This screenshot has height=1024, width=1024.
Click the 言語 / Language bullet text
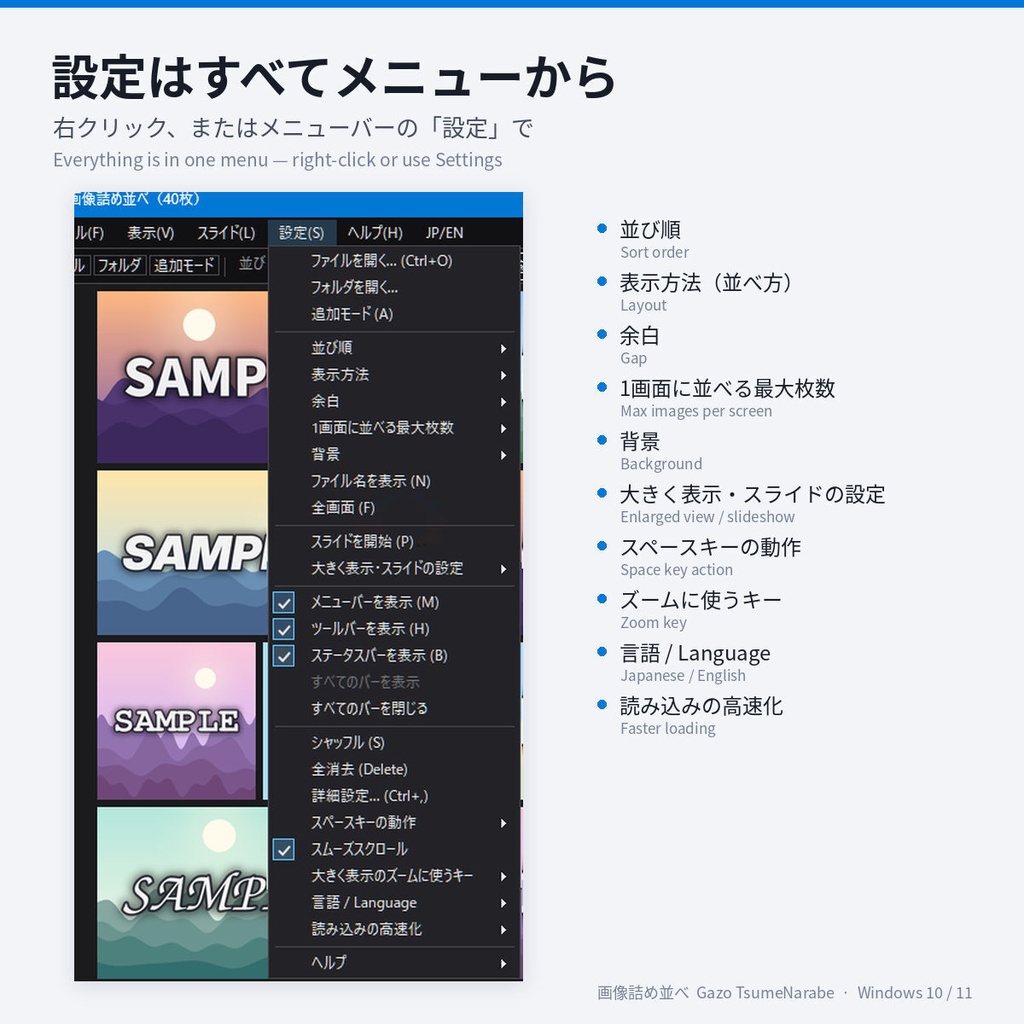point(696,653)
